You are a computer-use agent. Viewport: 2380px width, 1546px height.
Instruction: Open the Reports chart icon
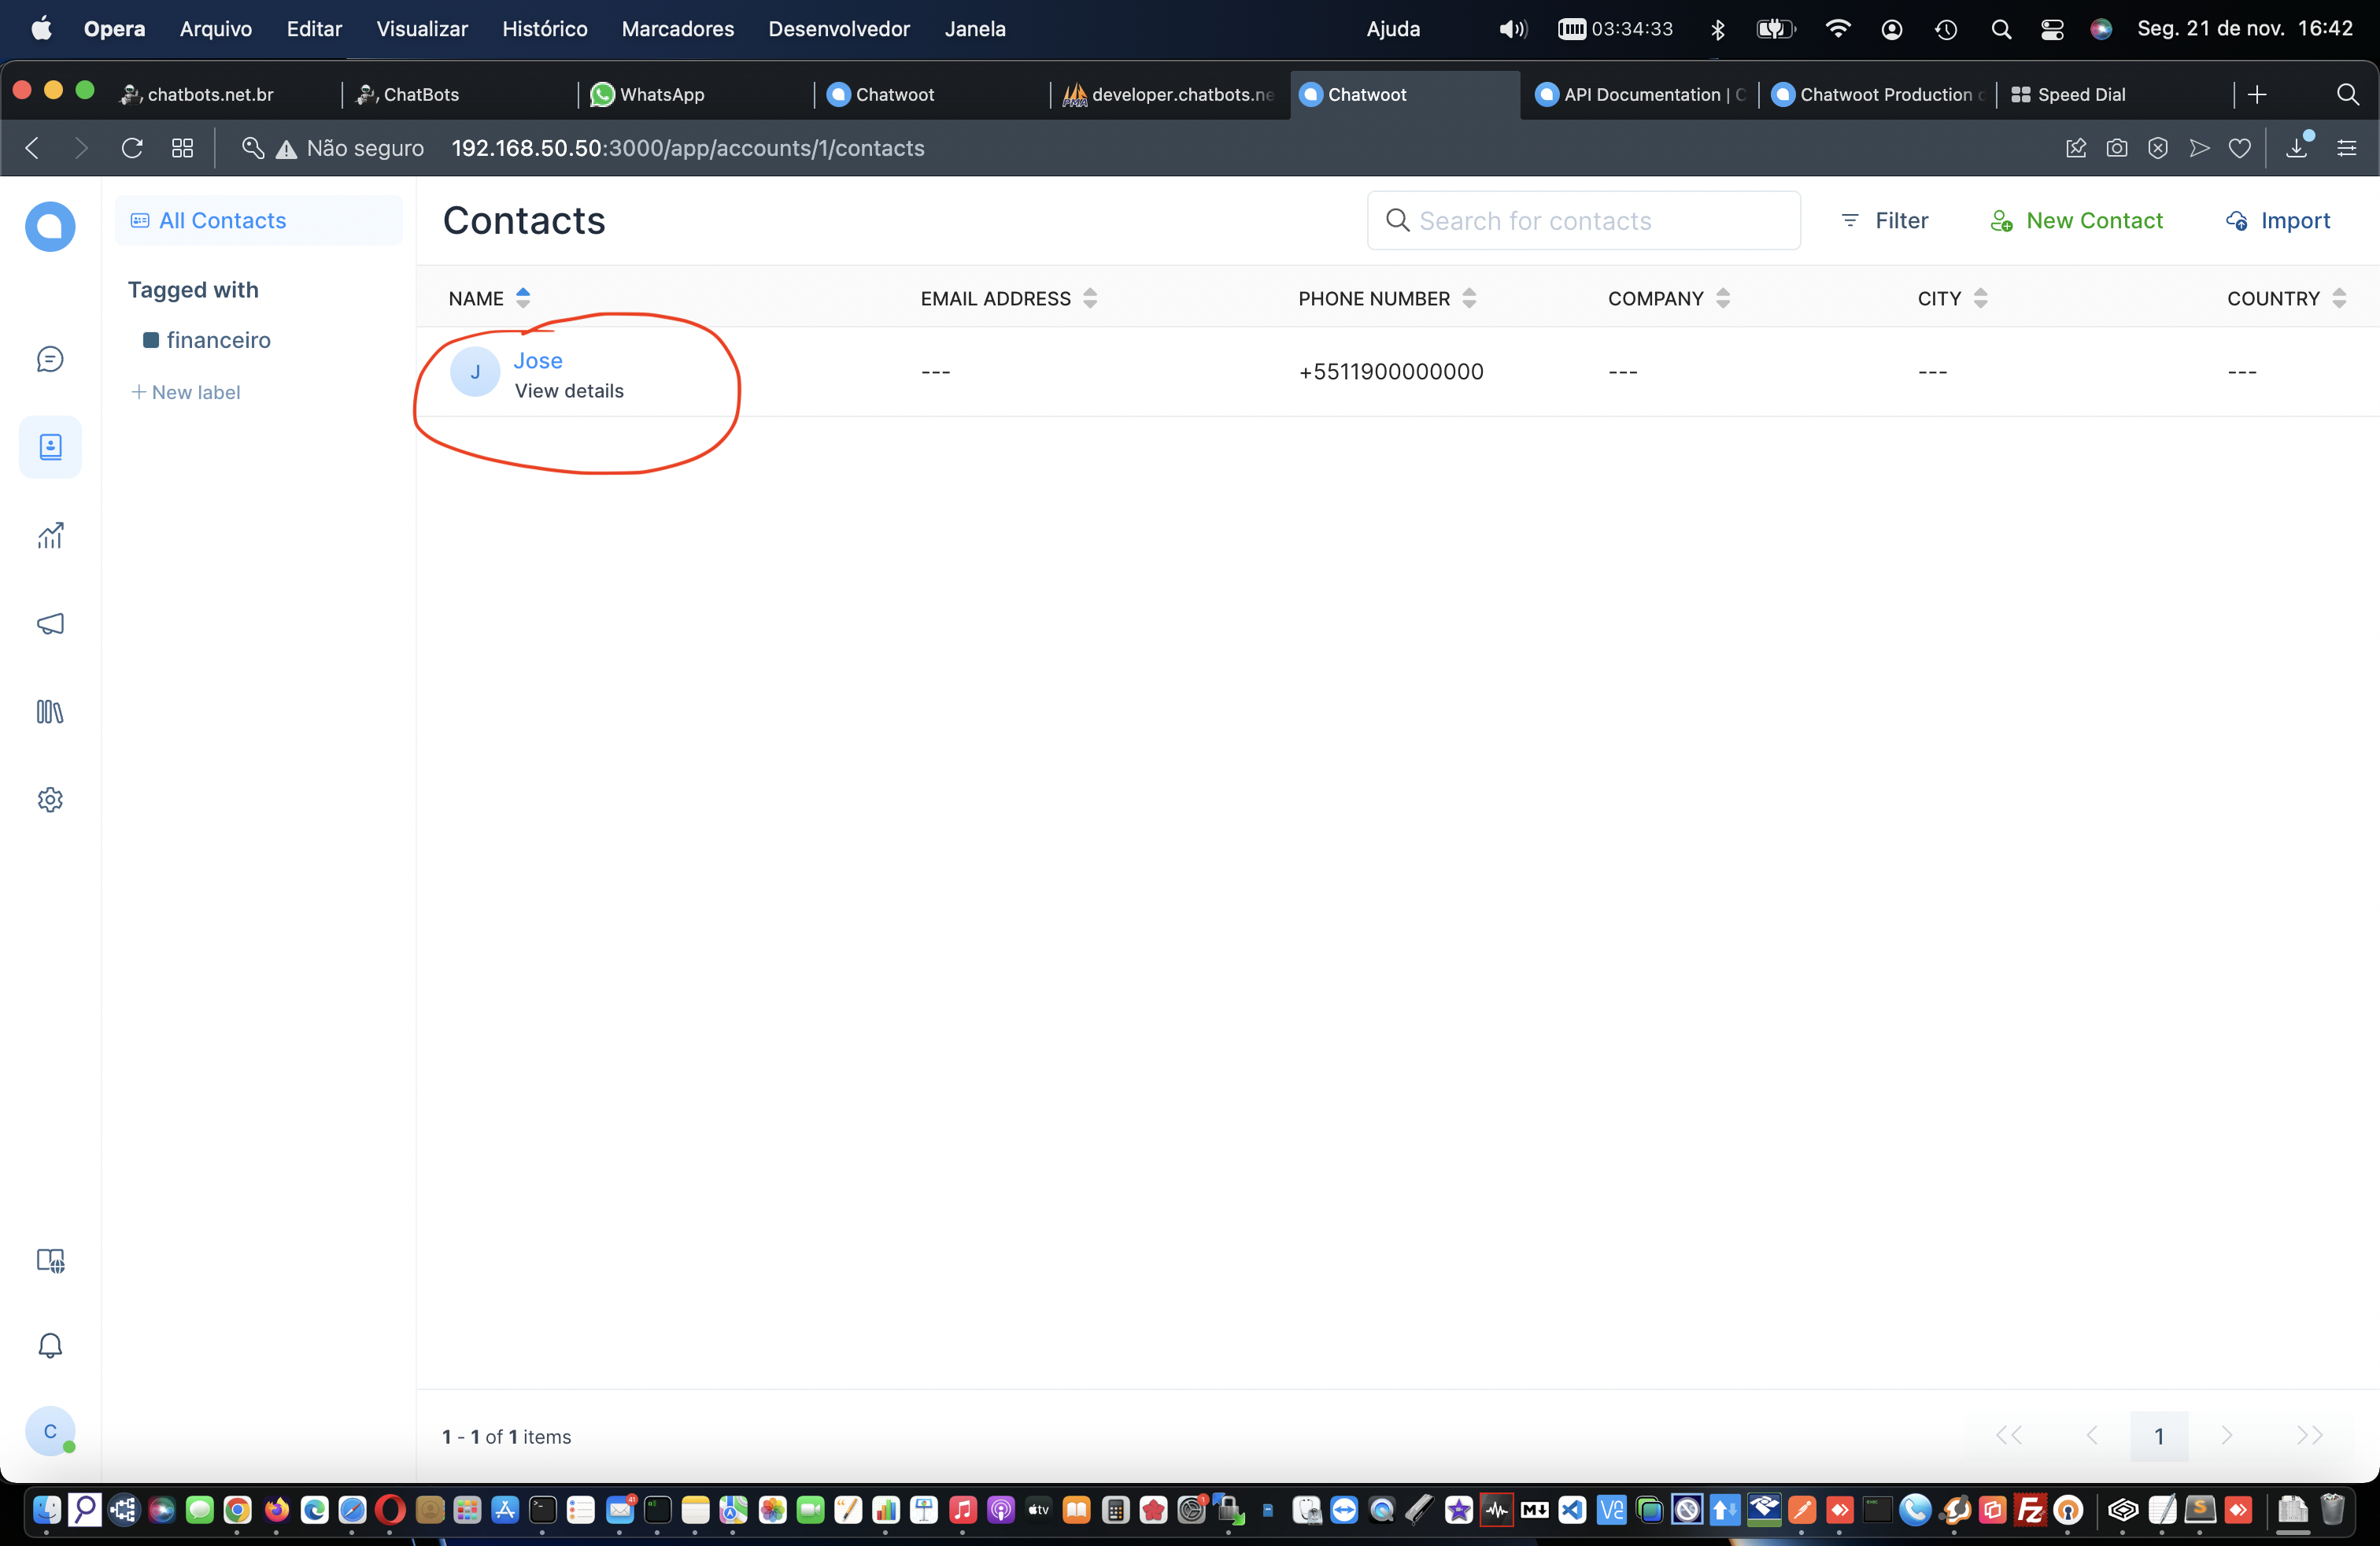click(x=50, y=536)
